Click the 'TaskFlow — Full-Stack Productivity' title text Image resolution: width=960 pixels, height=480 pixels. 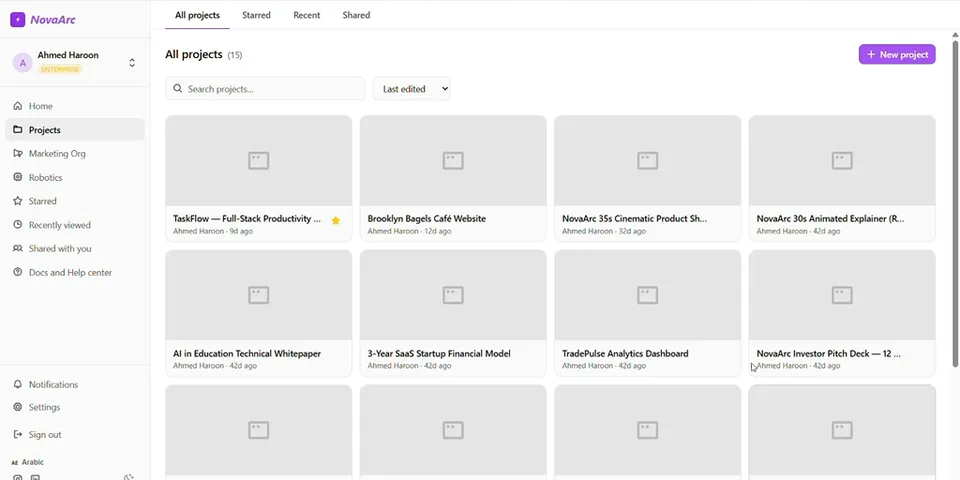[x=247, y=219]
